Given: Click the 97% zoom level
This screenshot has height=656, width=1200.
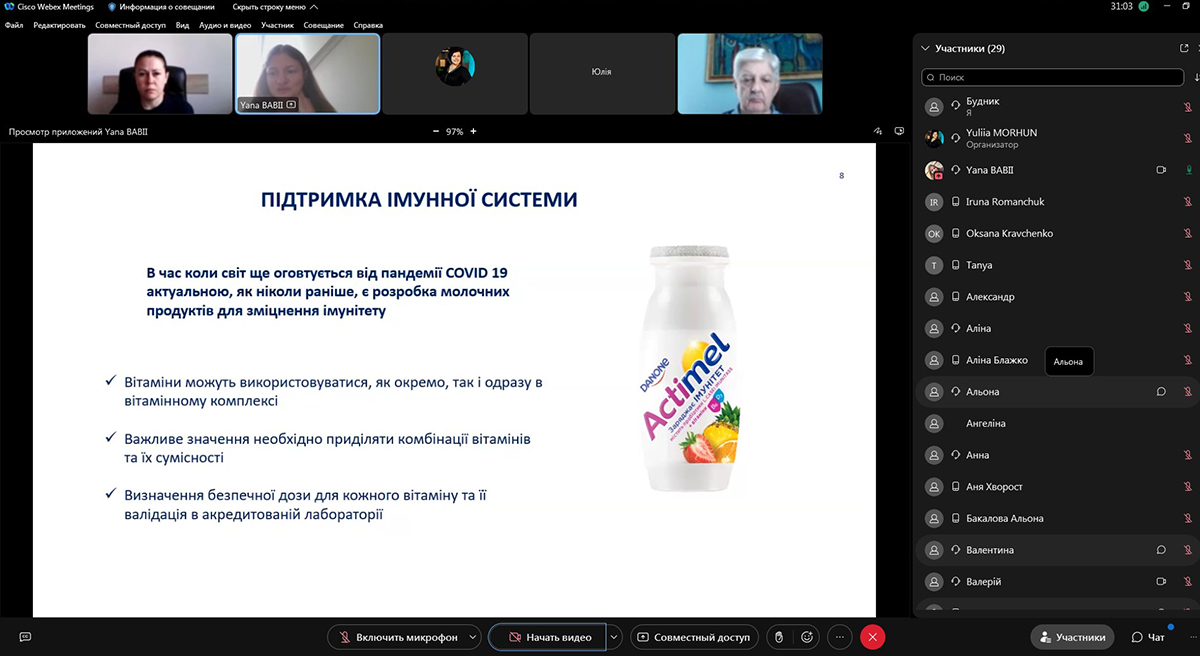Looking at the screenshot, I should [455, 131].
